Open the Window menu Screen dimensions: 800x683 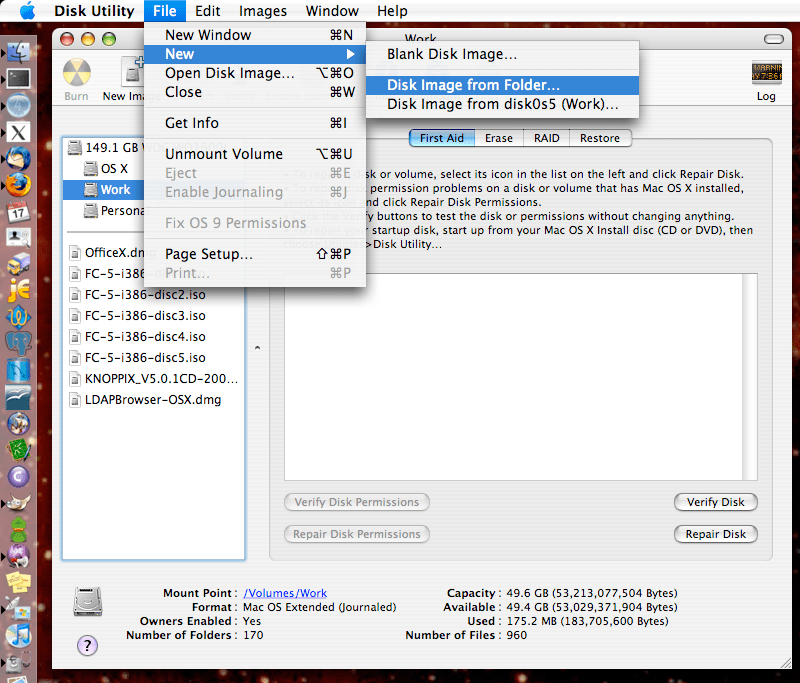click(x=332, y=11)
